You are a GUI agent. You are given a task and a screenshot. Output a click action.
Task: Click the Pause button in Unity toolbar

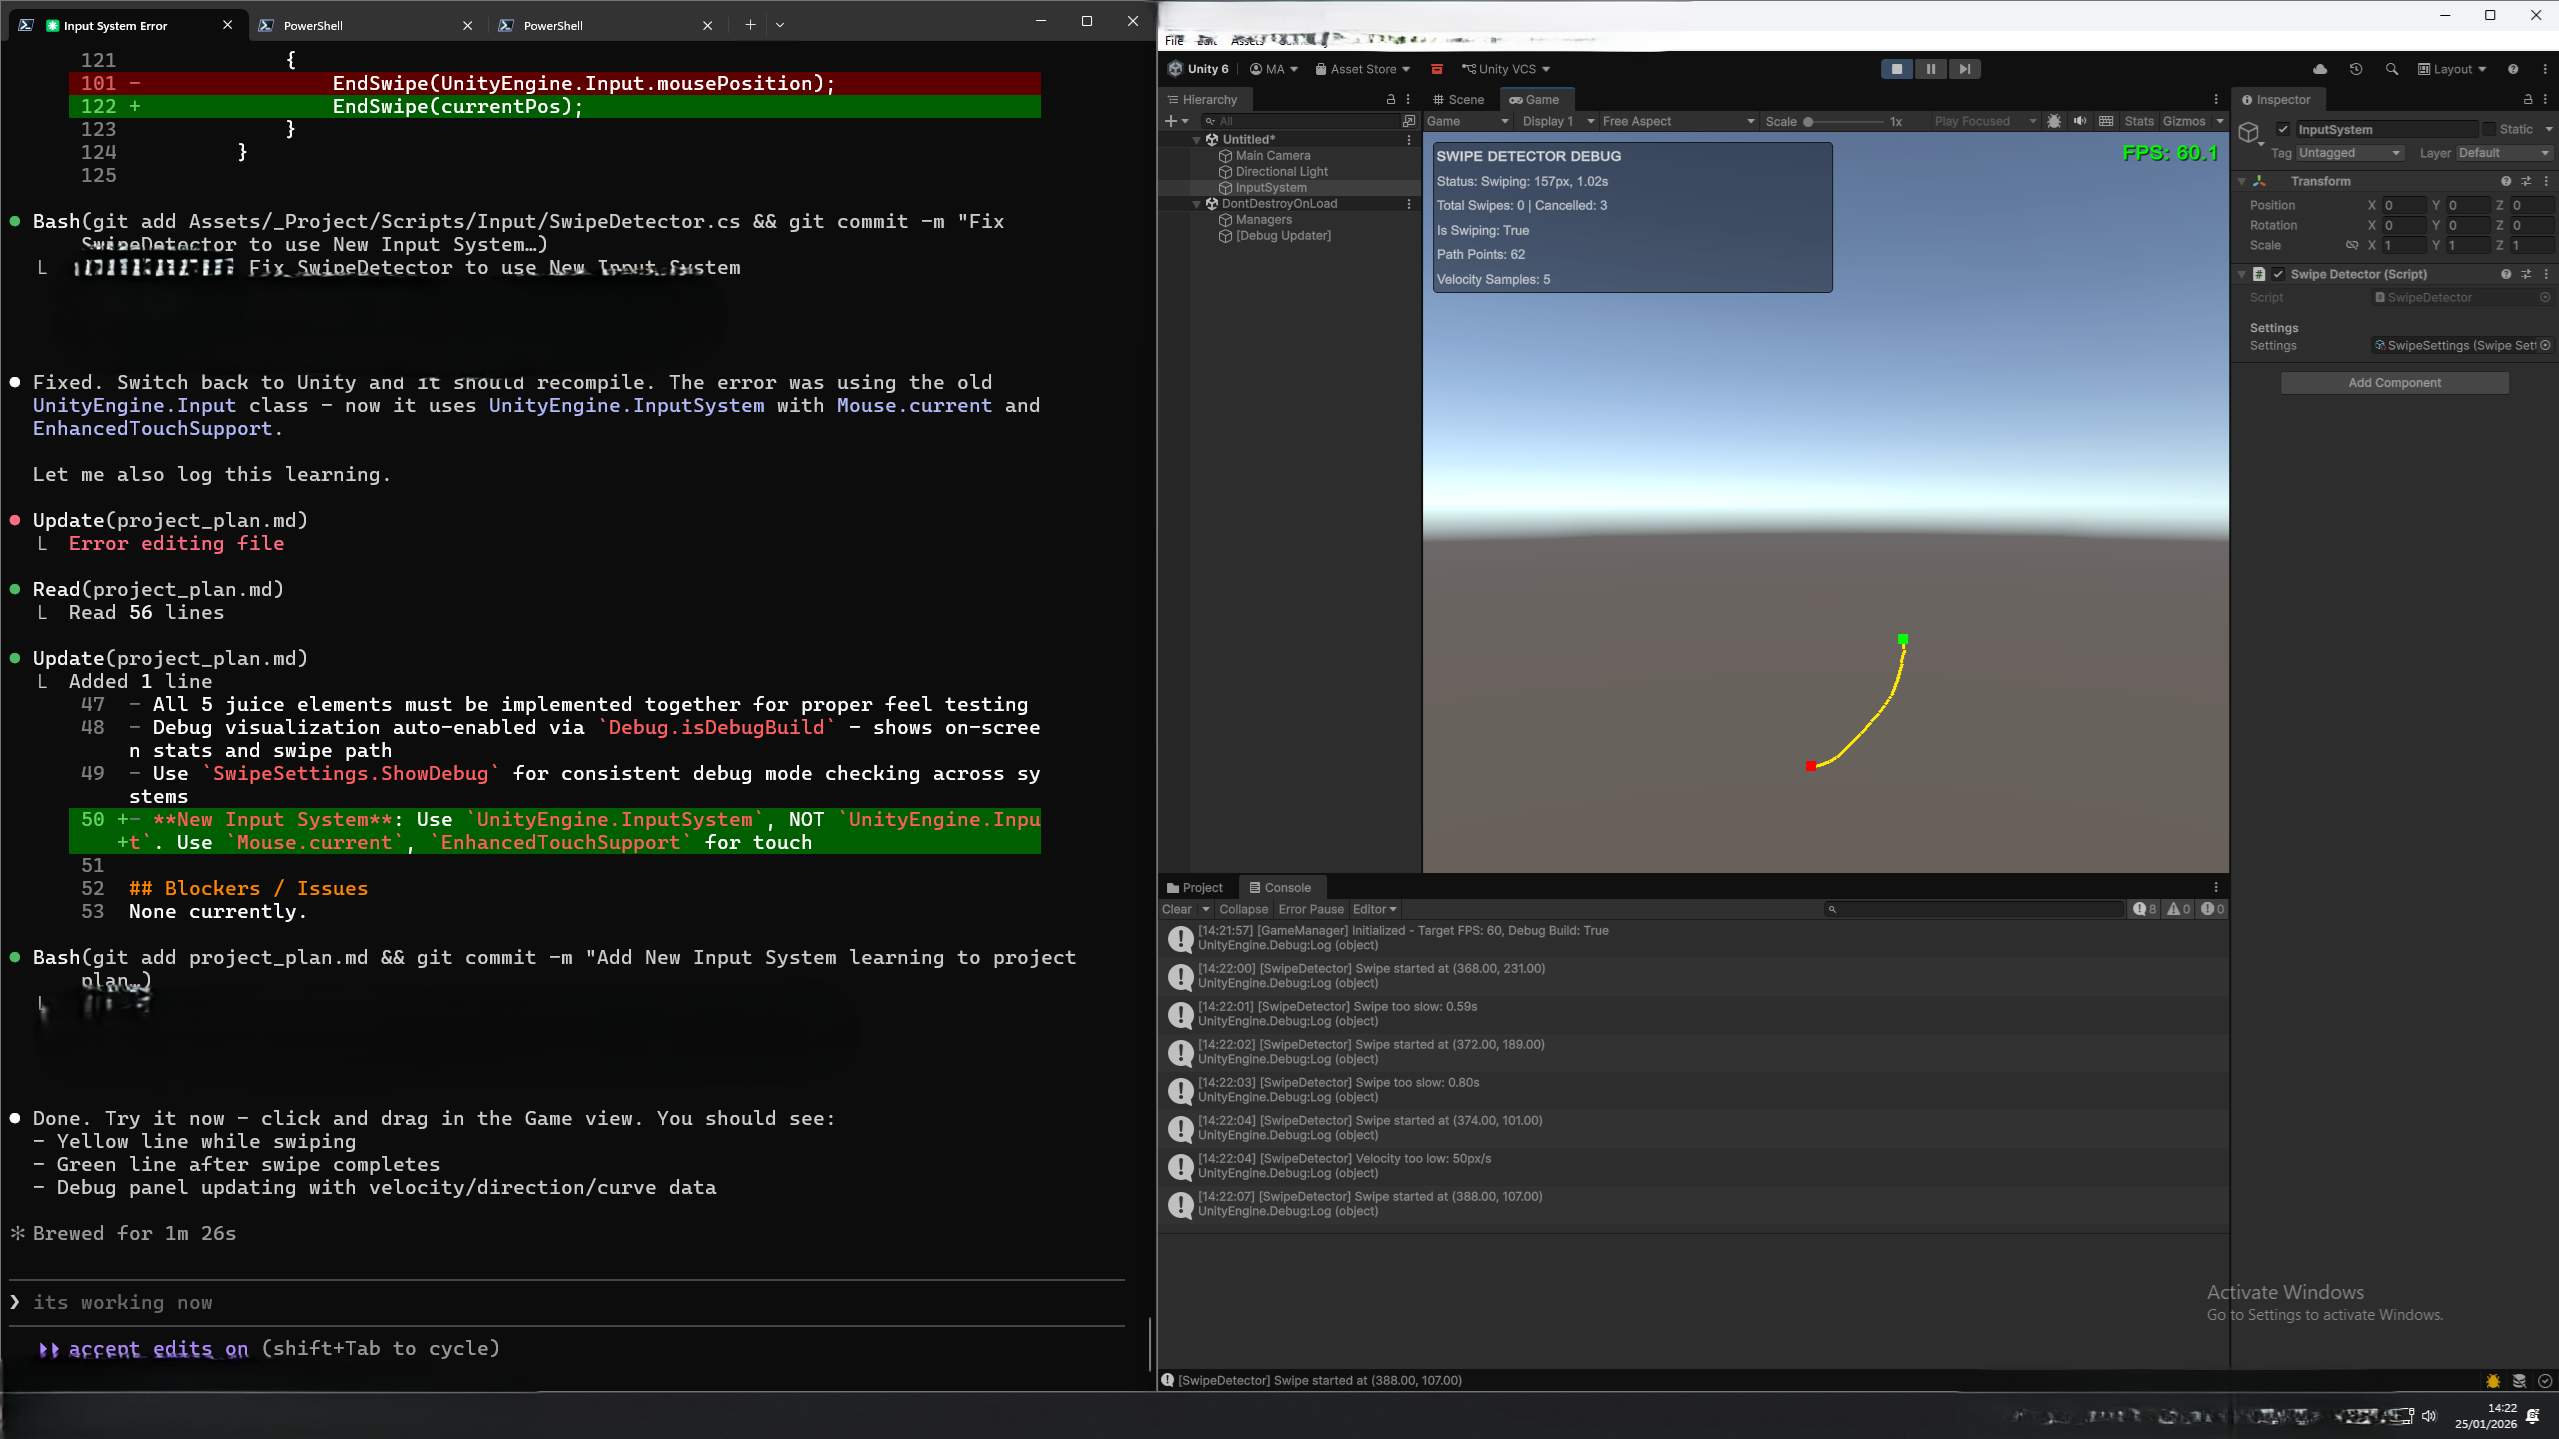pyautogui.click(x=1930, y=69)
